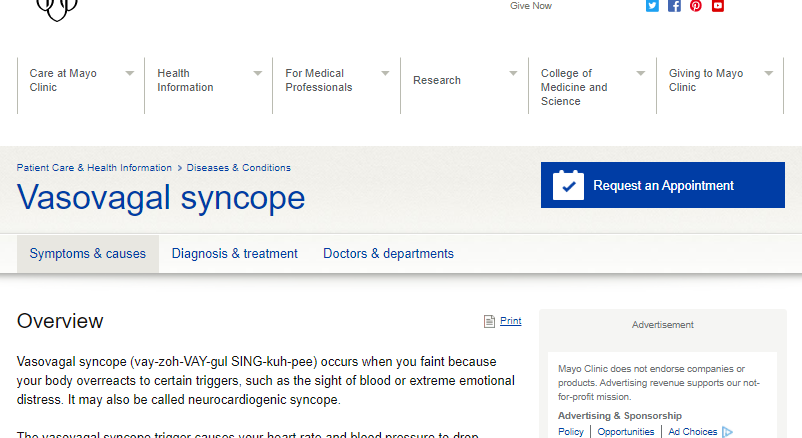Click the Ad Choices triangle icon

click(727, 432)
